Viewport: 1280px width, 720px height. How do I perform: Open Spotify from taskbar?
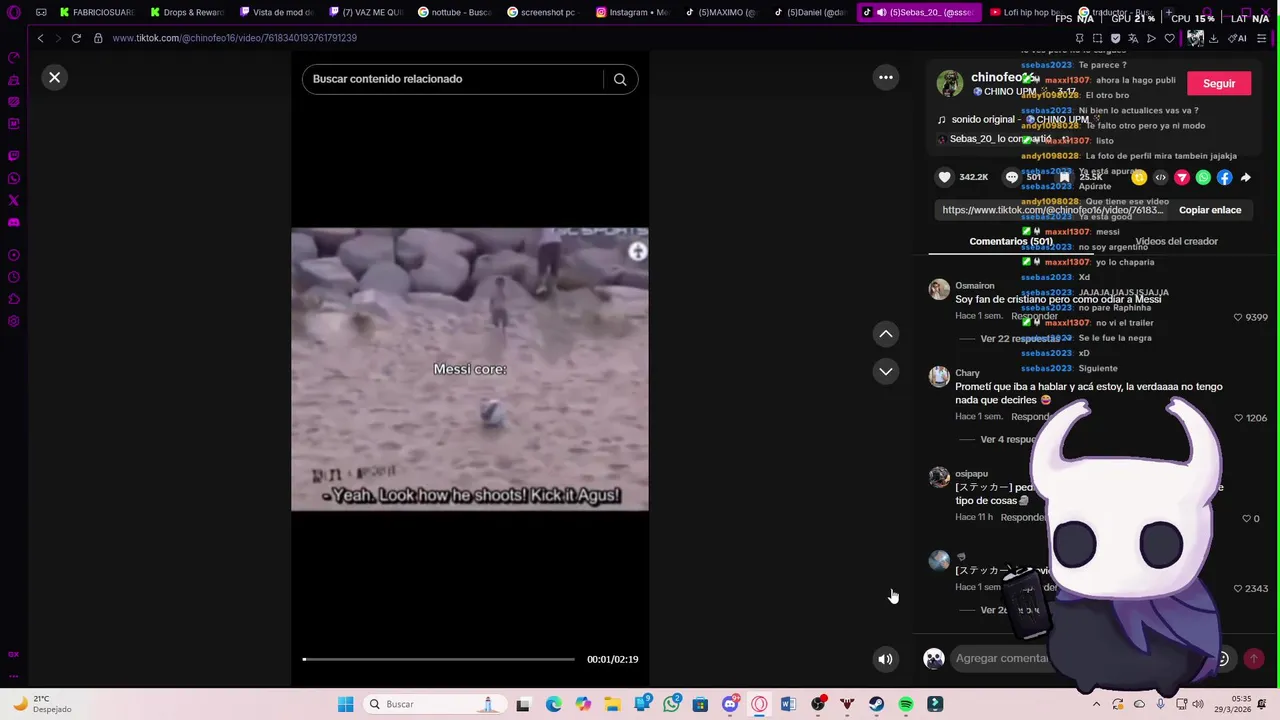pos(906,704)
